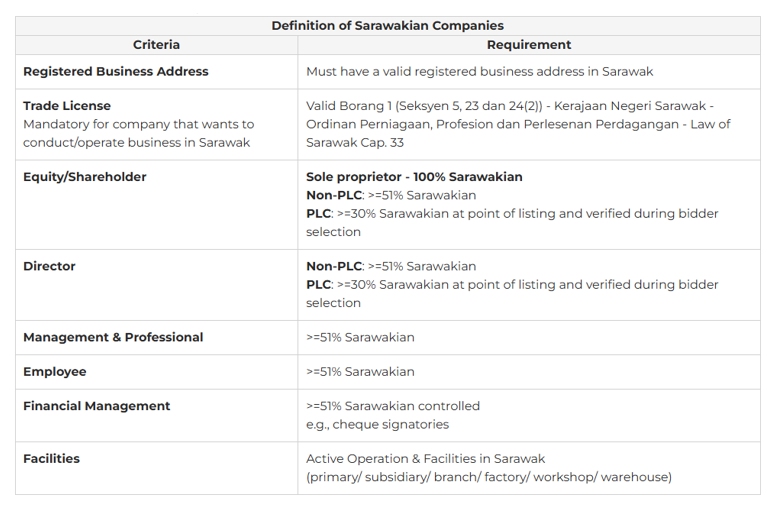Select the 'Equity/Shareholder' criteria cell

pos(85,177)
